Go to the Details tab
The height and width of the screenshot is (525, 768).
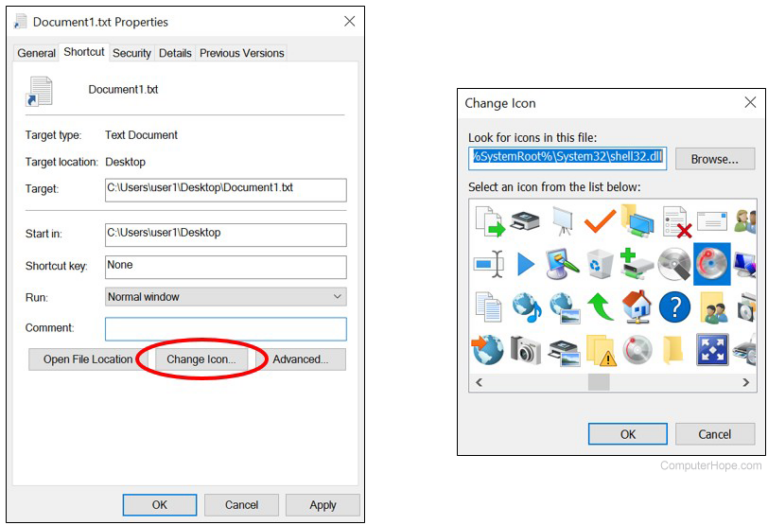pos(175,53)
